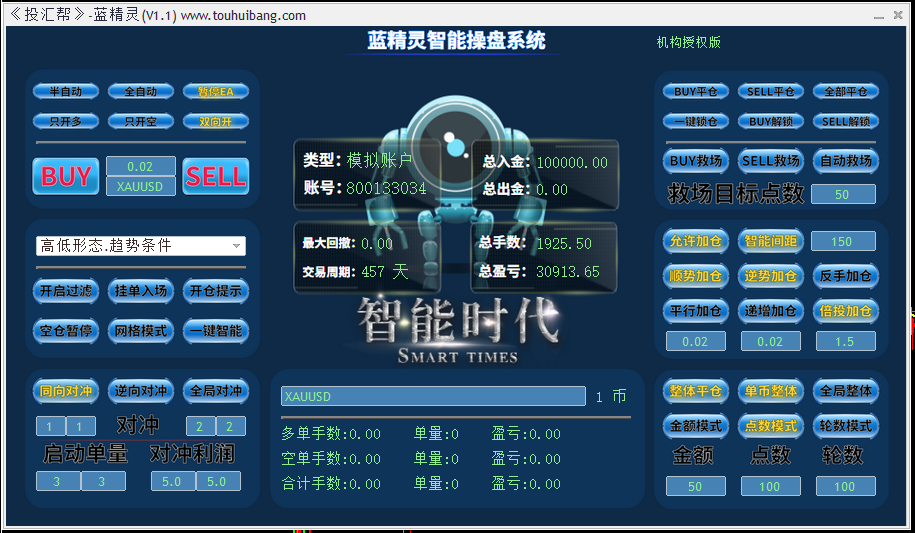The height and width of the screenshot is (533, 915).
Task: Click the red SELL button
Action: 215,176
